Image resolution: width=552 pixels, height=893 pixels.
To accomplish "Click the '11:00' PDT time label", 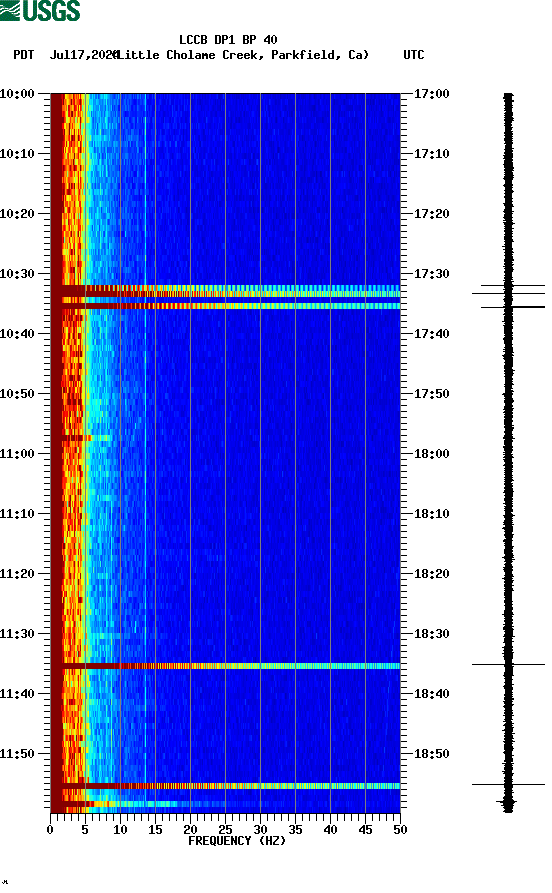I will 17,454.
